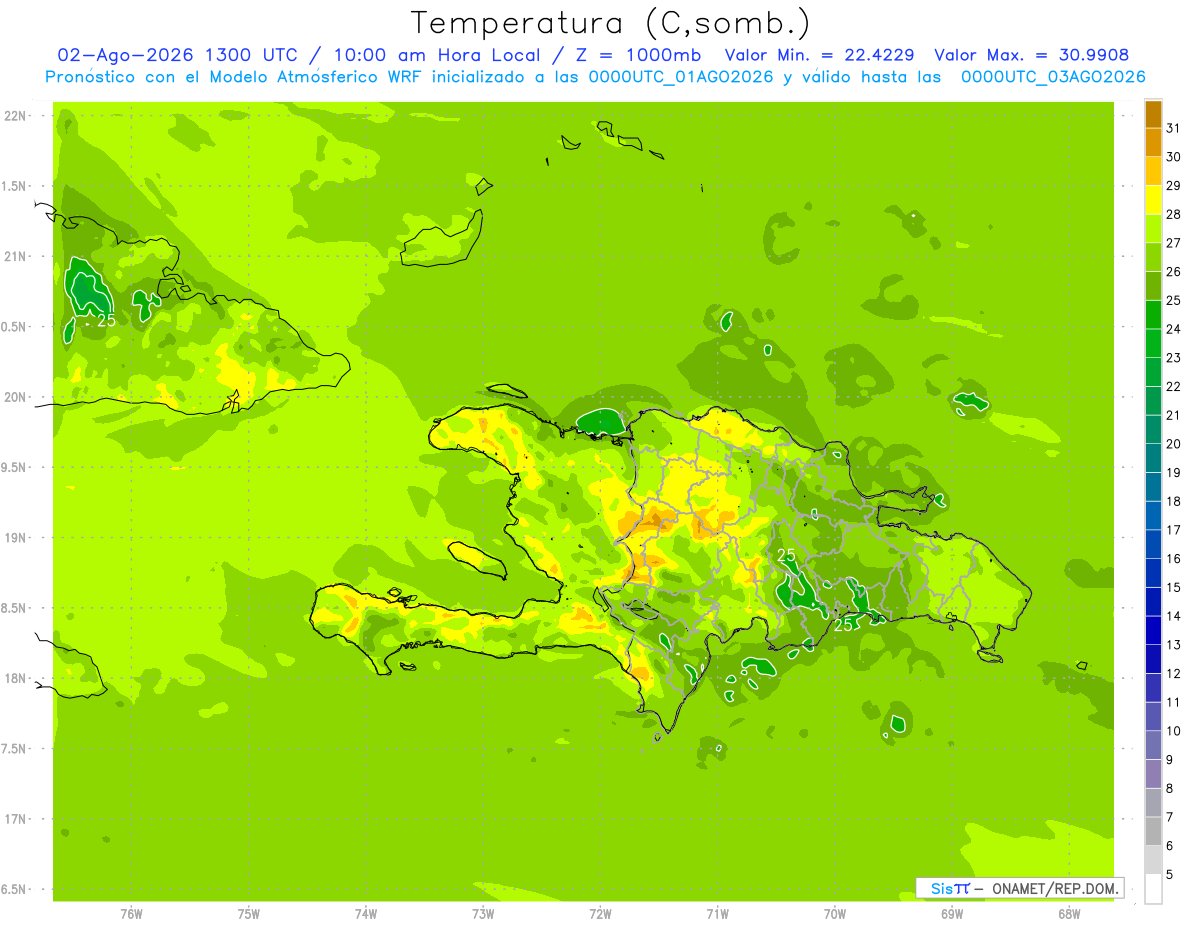Click the legend value "23"
This screenshot has height=927, width=1200.
[x=1173, y=358]
